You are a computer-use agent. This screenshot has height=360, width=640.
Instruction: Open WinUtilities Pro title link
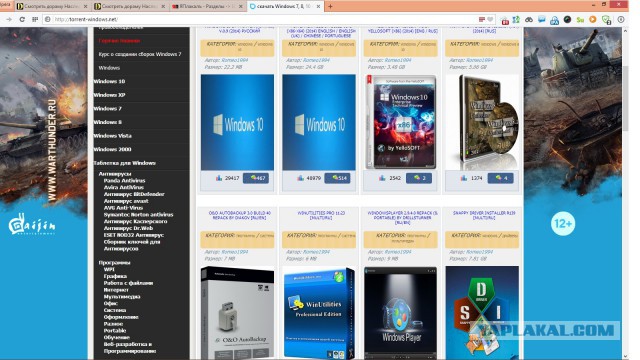coord(321,215)
